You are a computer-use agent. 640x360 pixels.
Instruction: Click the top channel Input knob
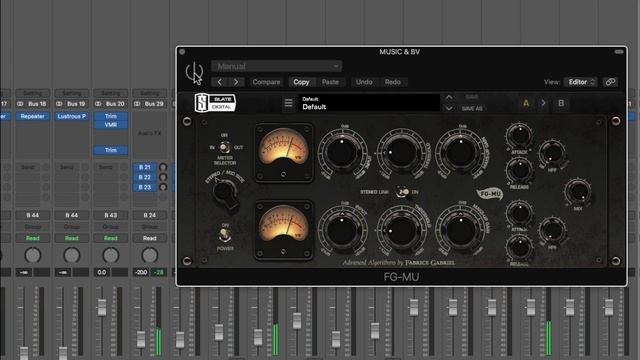(342, 152)
